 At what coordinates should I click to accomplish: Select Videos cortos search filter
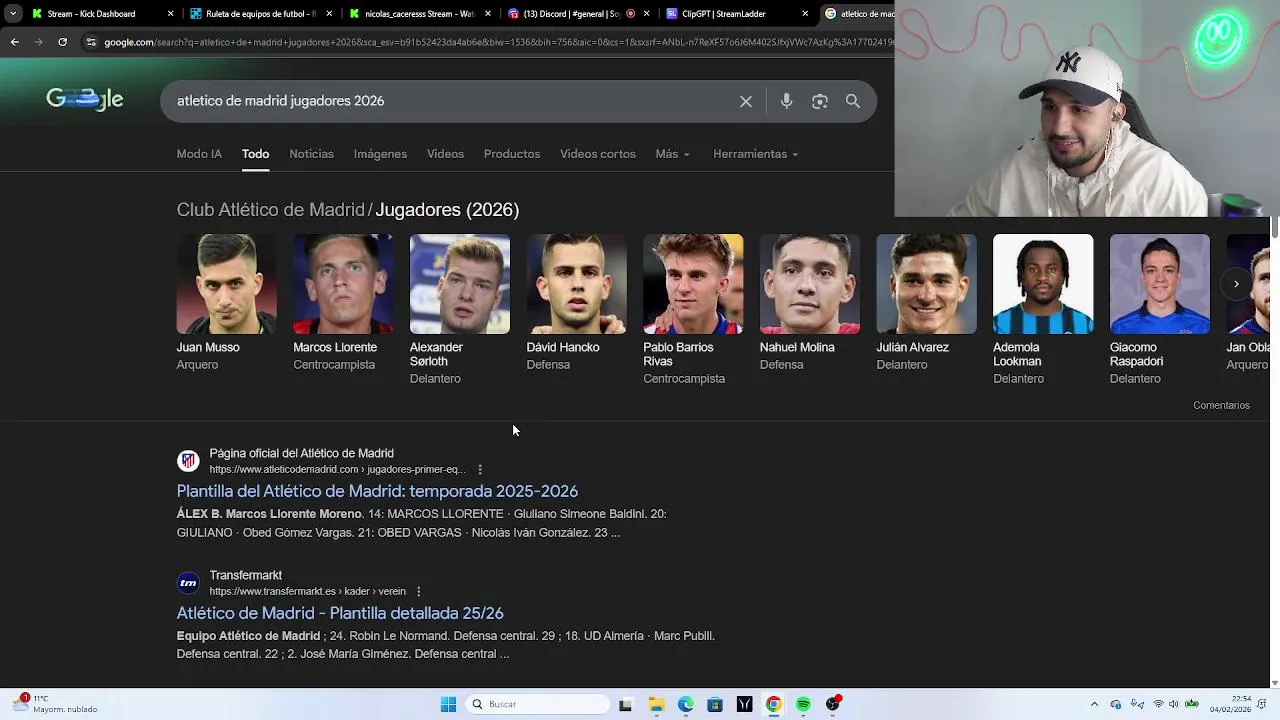[598, 154]
